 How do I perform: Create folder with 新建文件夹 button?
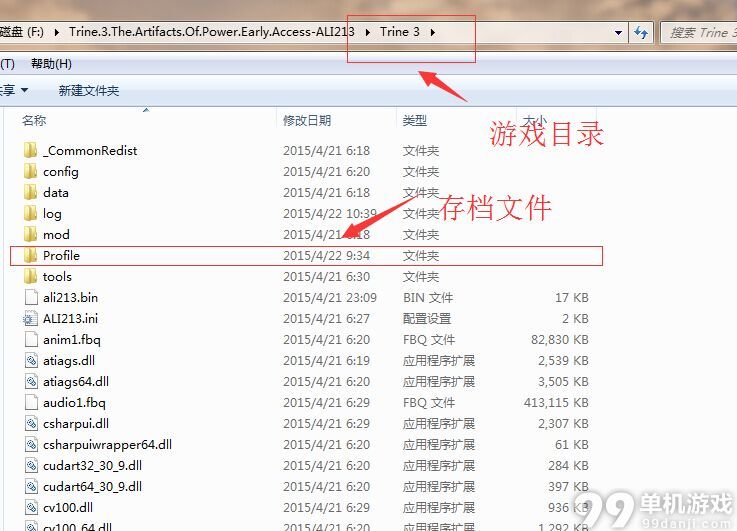click(88, 90)
